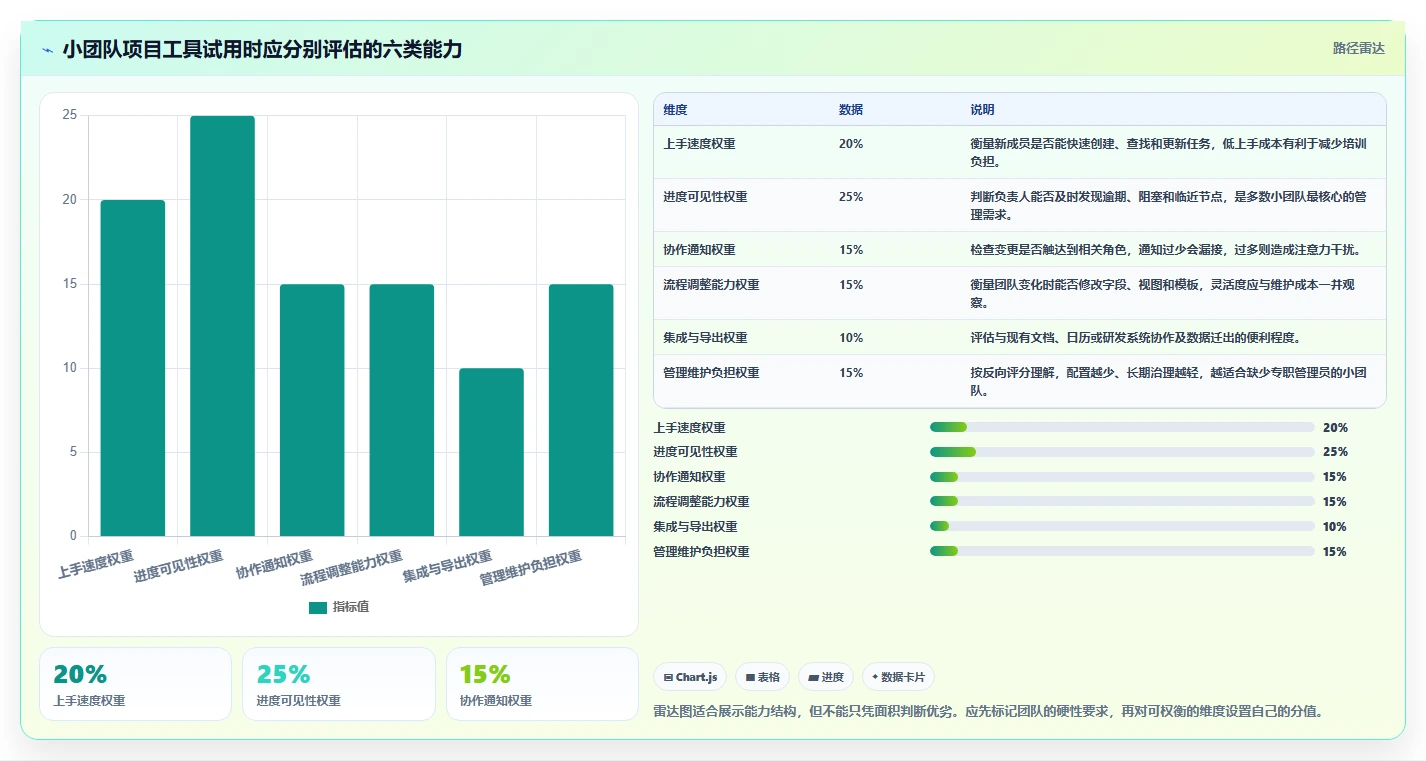Click the 20% value in the table's 上手速度权重 row

pyautogui.click(x=851, y=144)
